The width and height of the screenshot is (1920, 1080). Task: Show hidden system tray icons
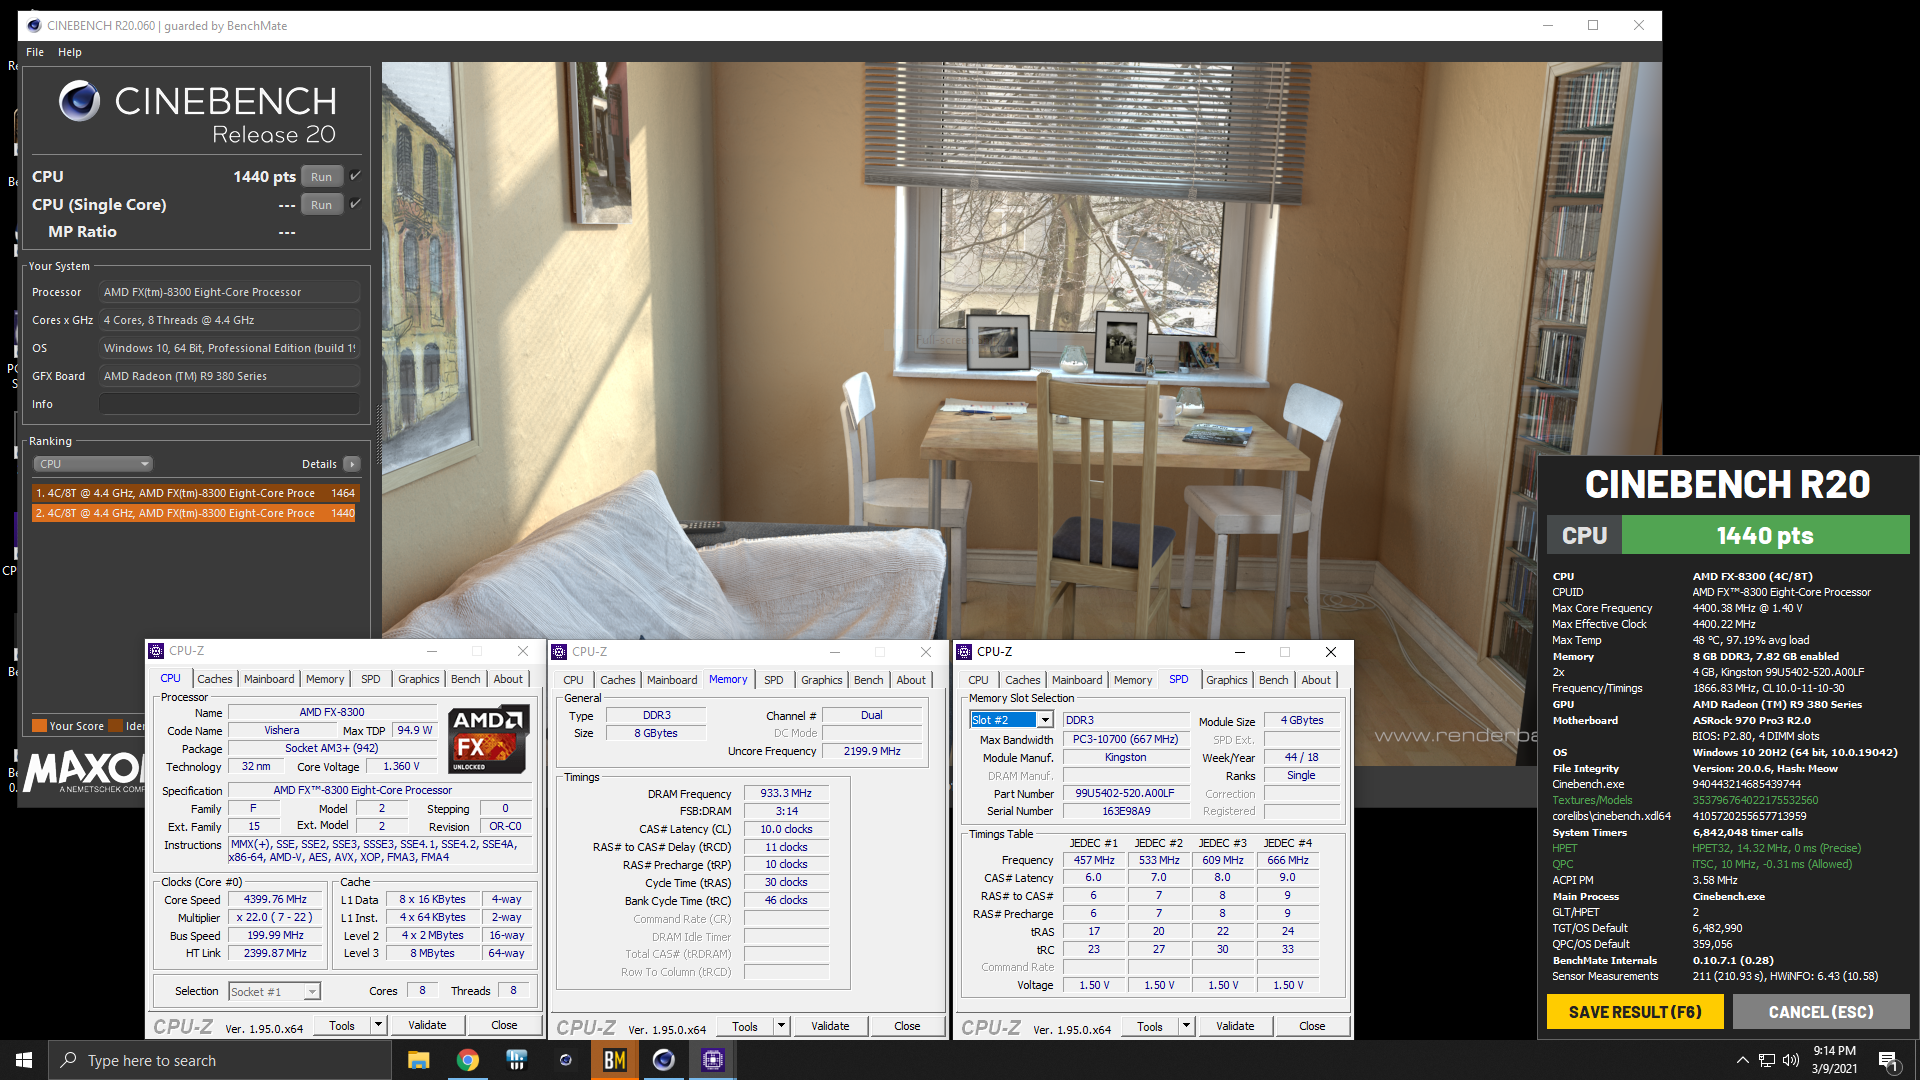[x=1743, y=1060]
